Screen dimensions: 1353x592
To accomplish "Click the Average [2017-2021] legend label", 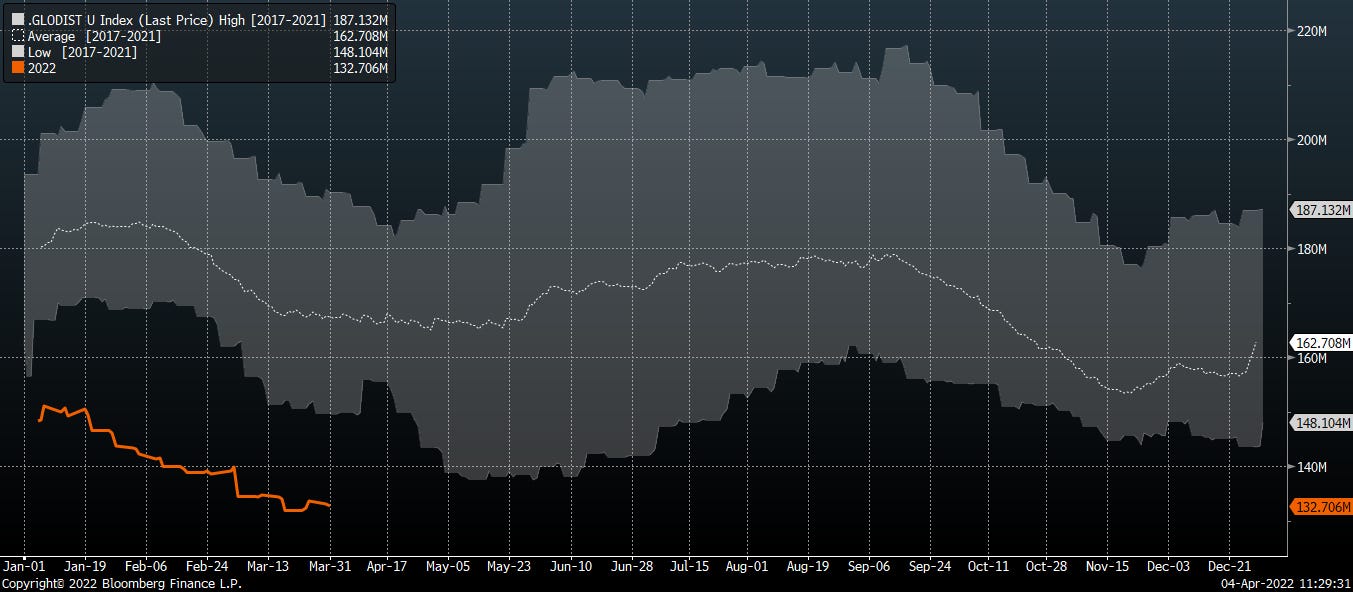I will (x=94, y=36).
